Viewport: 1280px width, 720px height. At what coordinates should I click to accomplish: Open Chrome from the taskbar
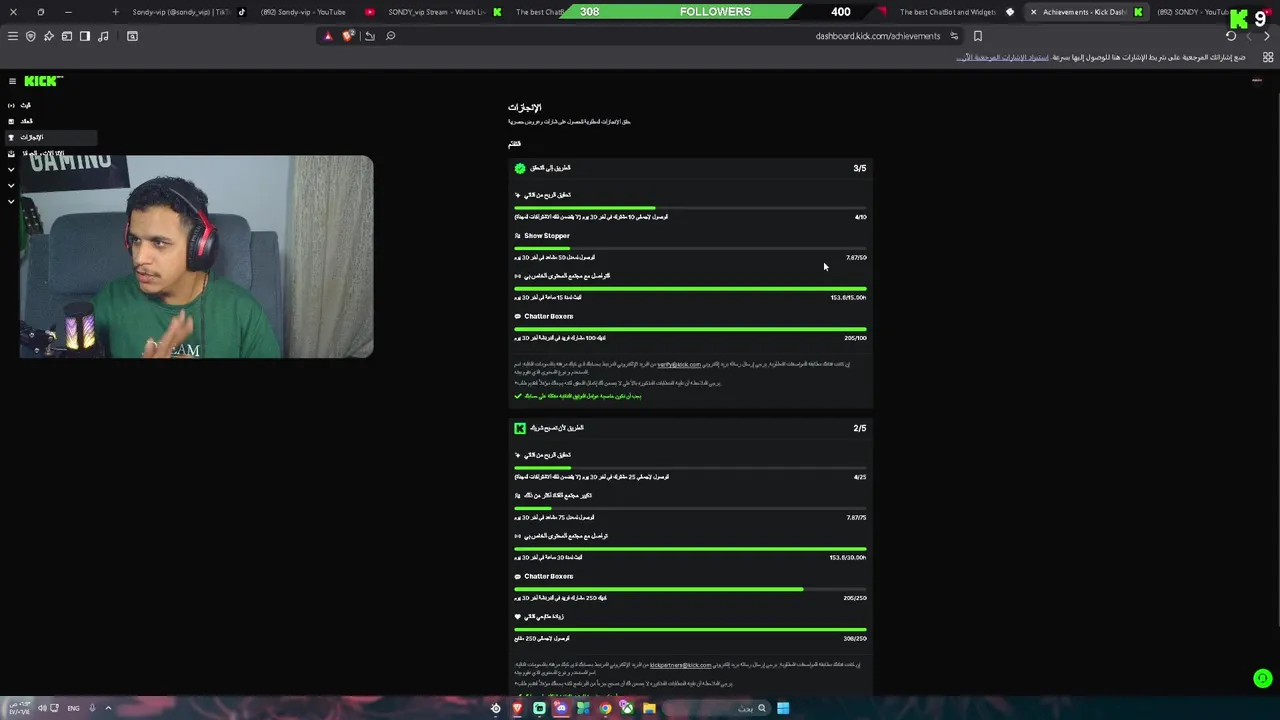pyautogui.click(x=605, y=708)
